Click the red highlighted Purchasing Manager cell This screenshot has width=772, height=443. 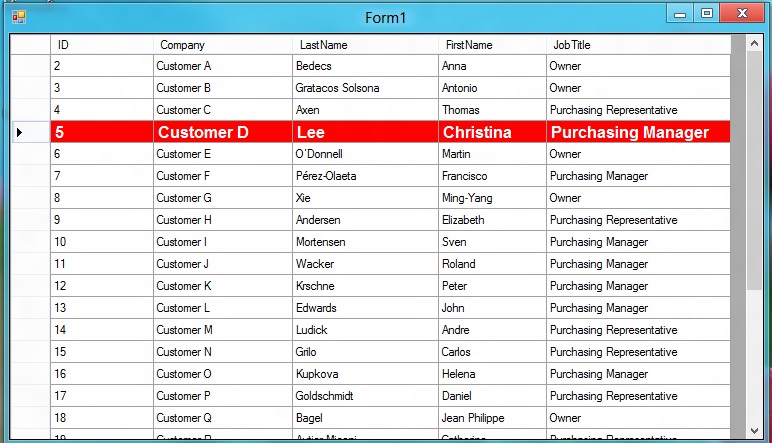point(638,132)
